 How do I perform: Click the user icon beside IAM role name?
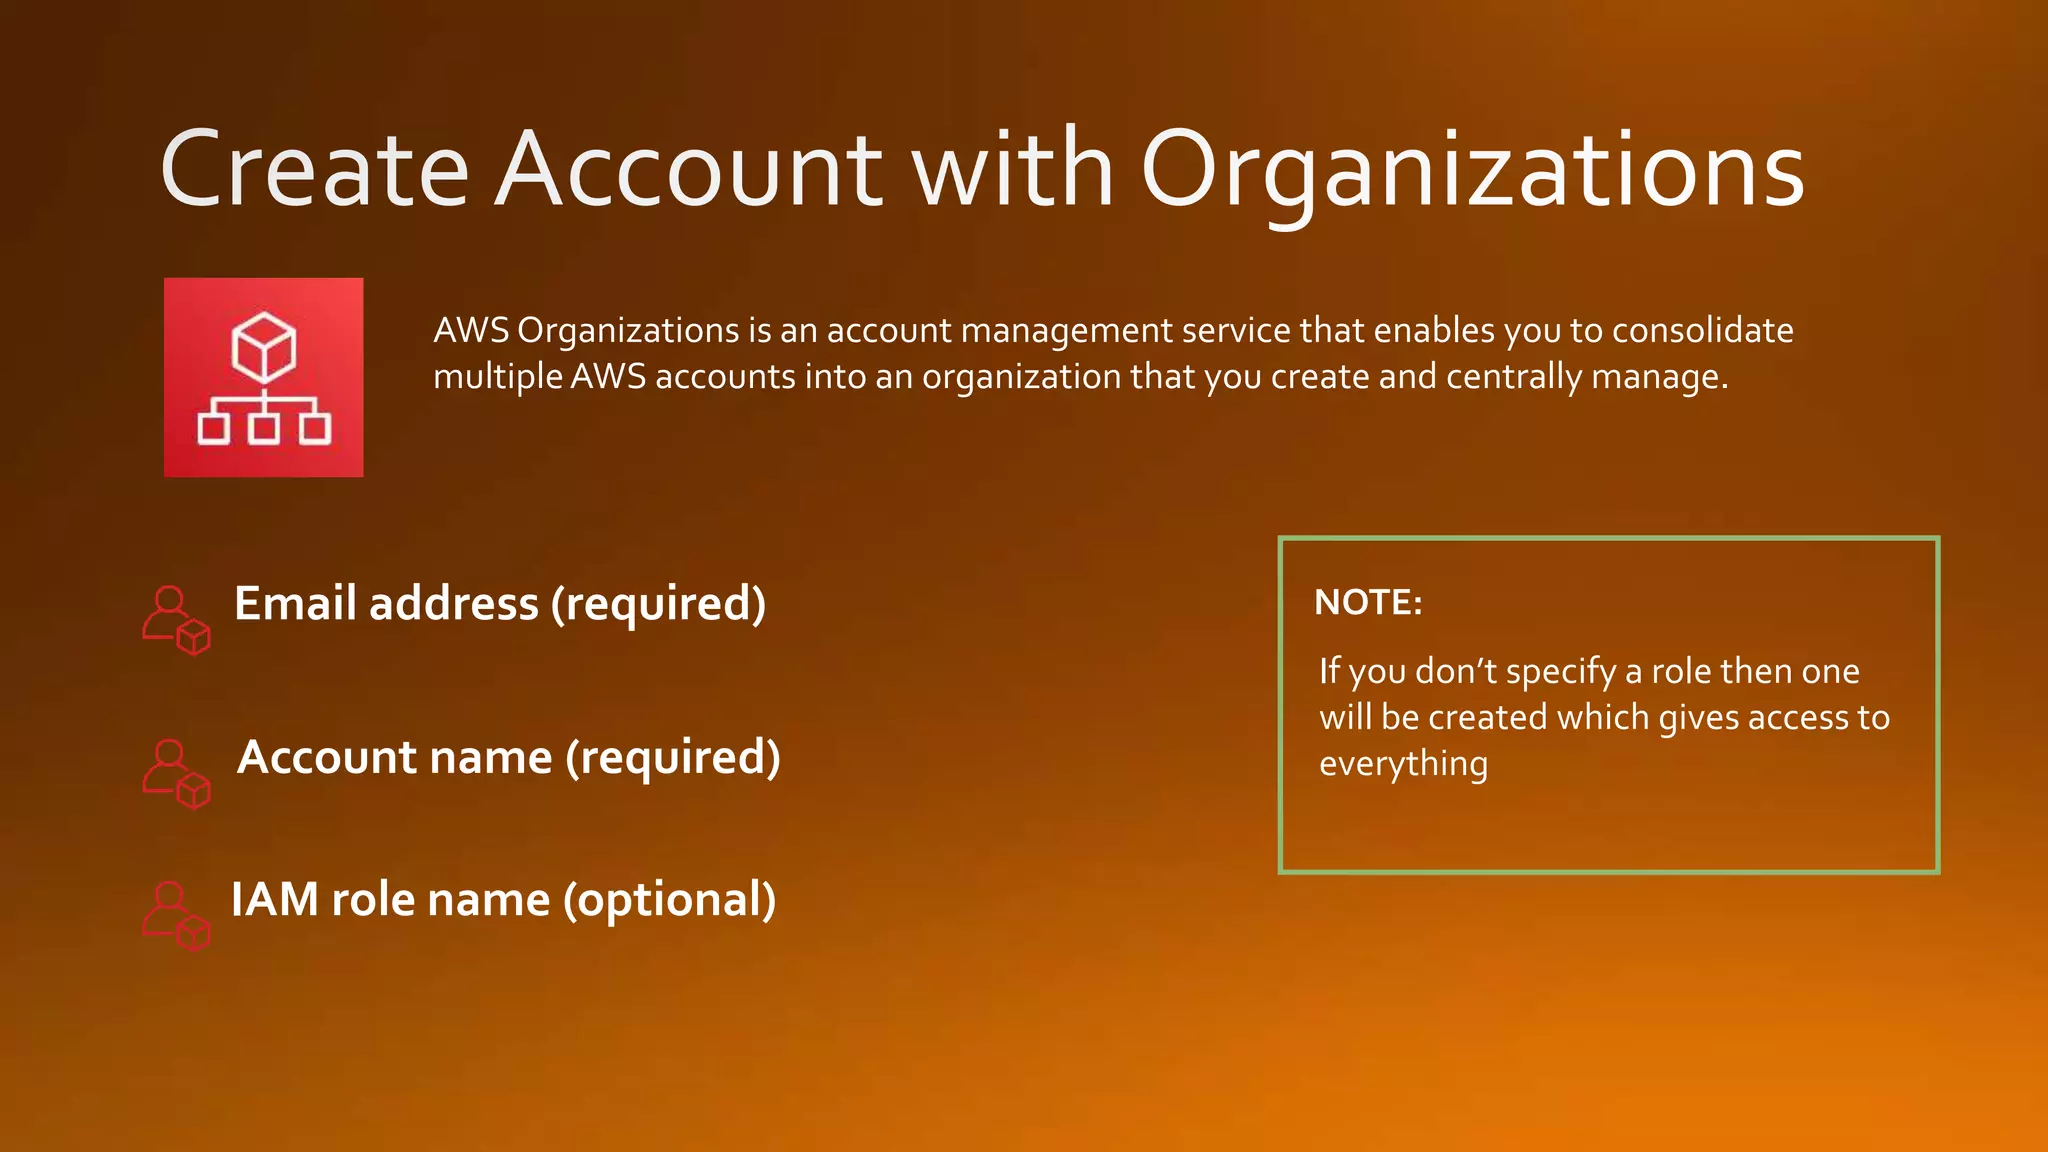click(176, 916)
